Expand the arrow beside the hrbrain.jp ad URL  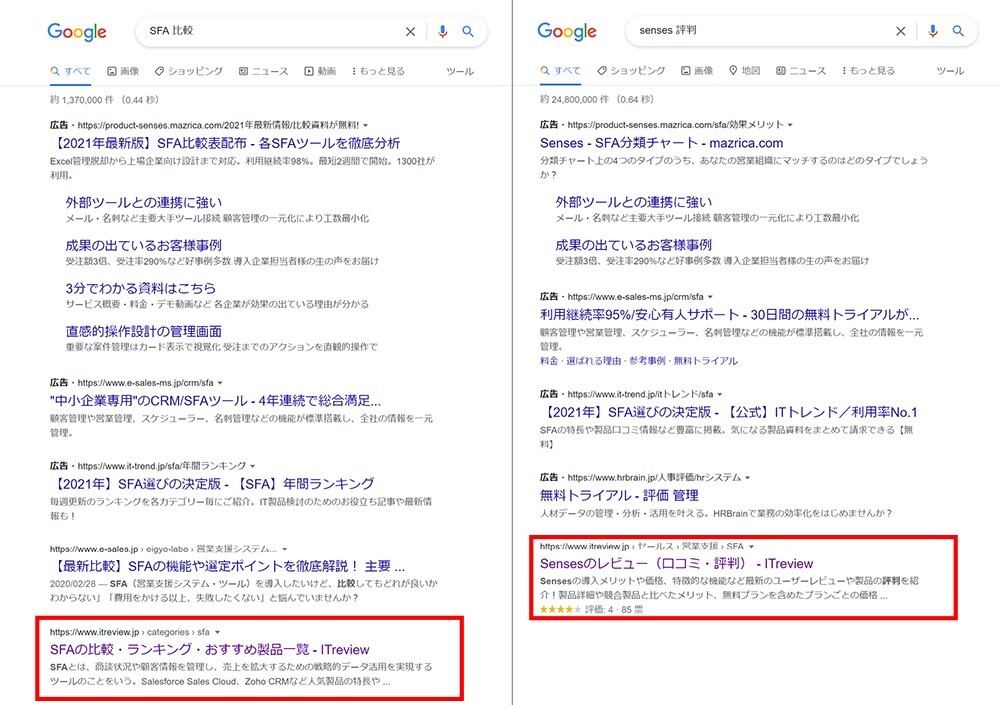pyautogui.click(x=747, y=477)
